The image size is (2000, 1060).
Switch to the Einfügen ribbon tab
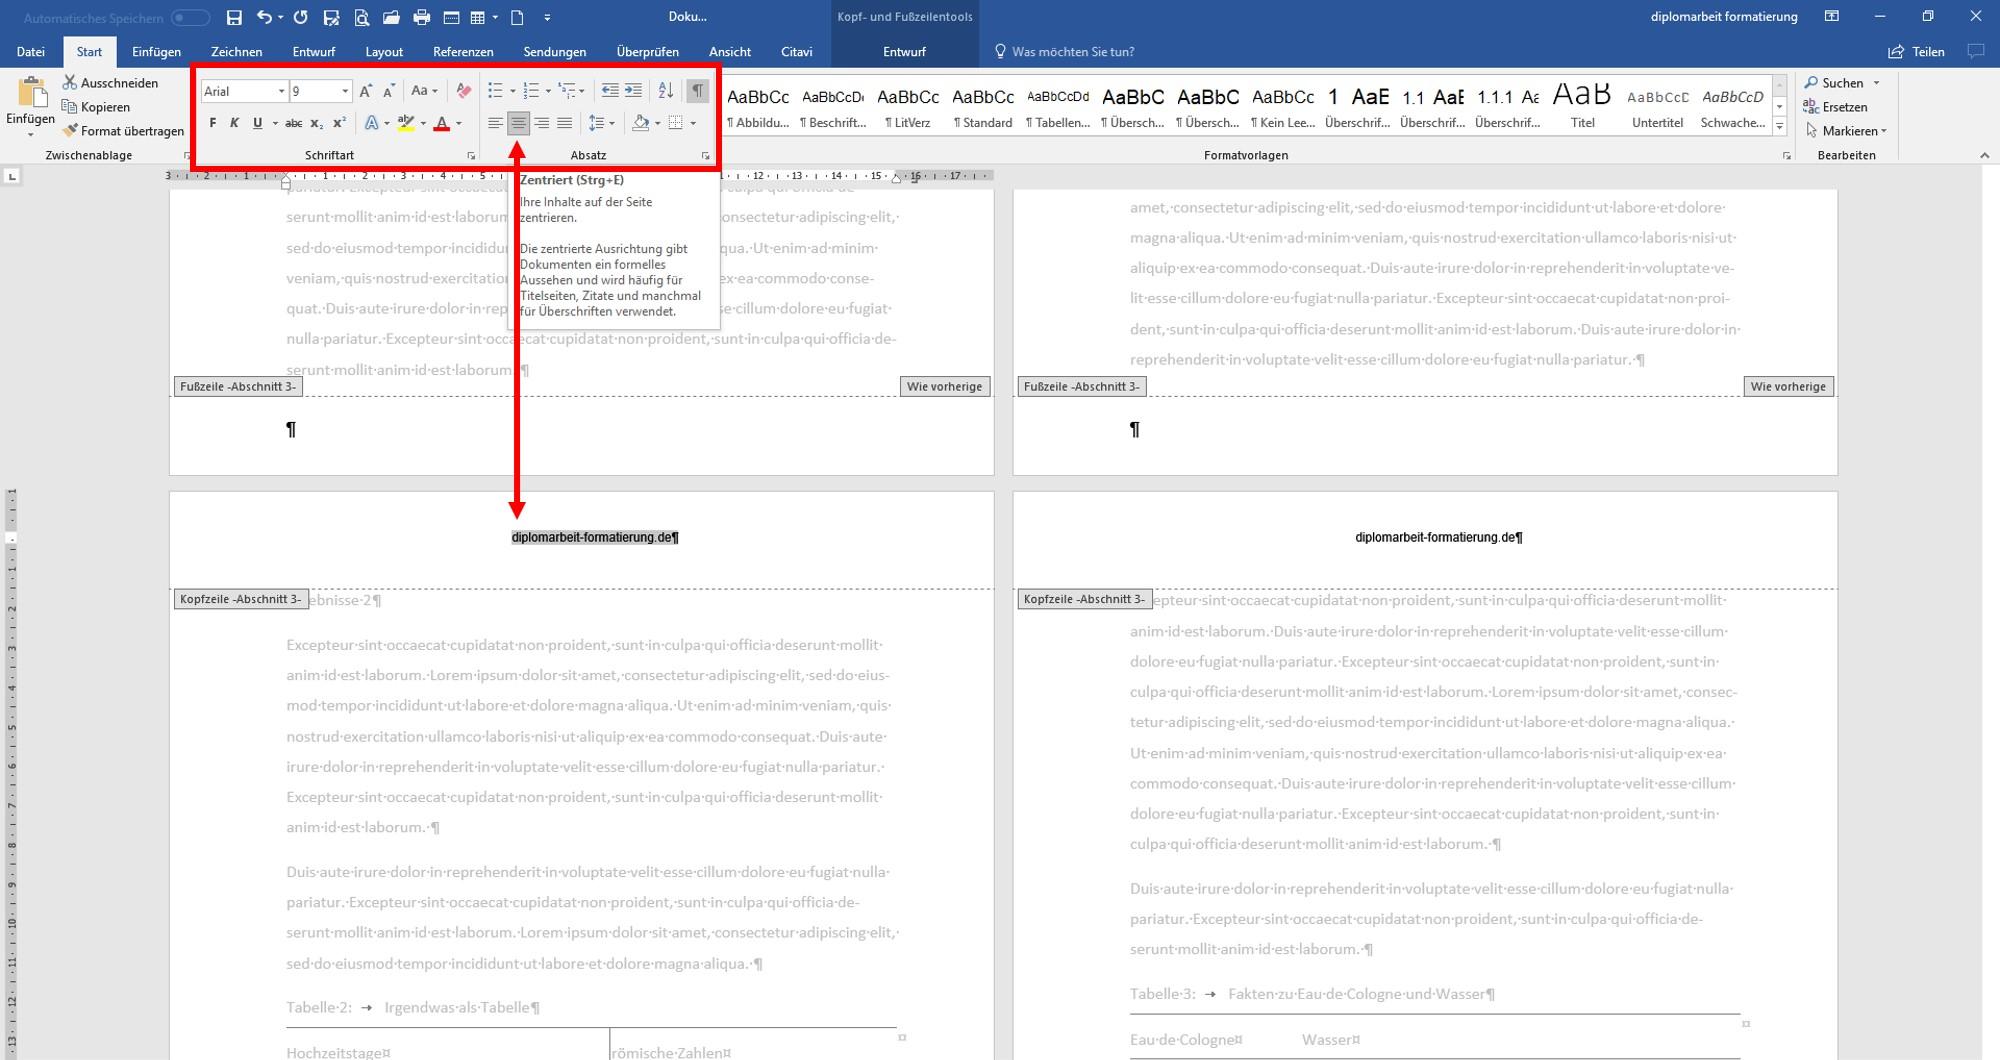pos(156,52)
